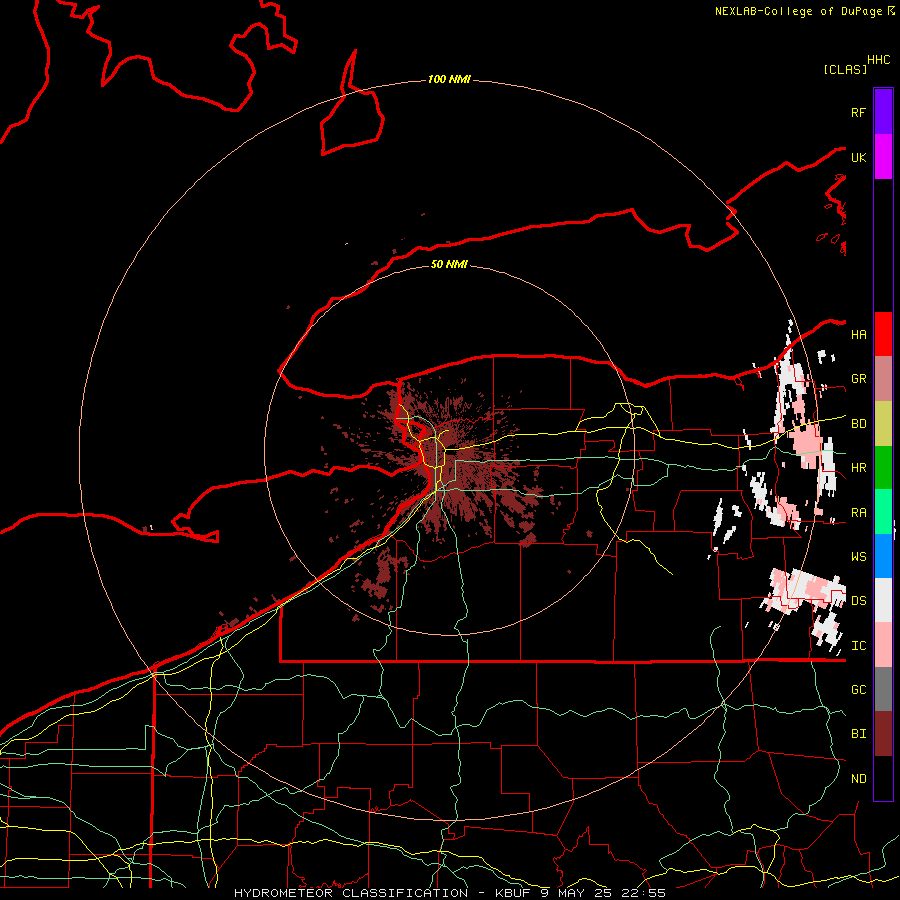Image resolution: width=900 pixels, height=900 pixels.
Task: Click the light pink IC legend swatch
Action: pos(883,645)
